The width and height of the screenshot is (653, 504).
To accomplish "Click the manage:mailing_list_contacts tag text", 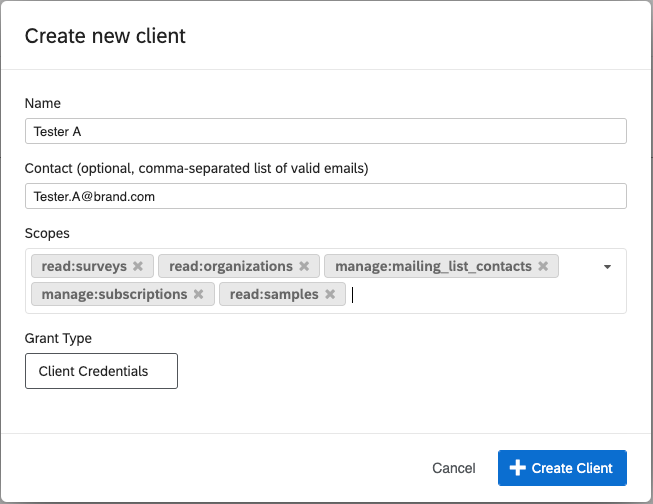I will 431,266.
